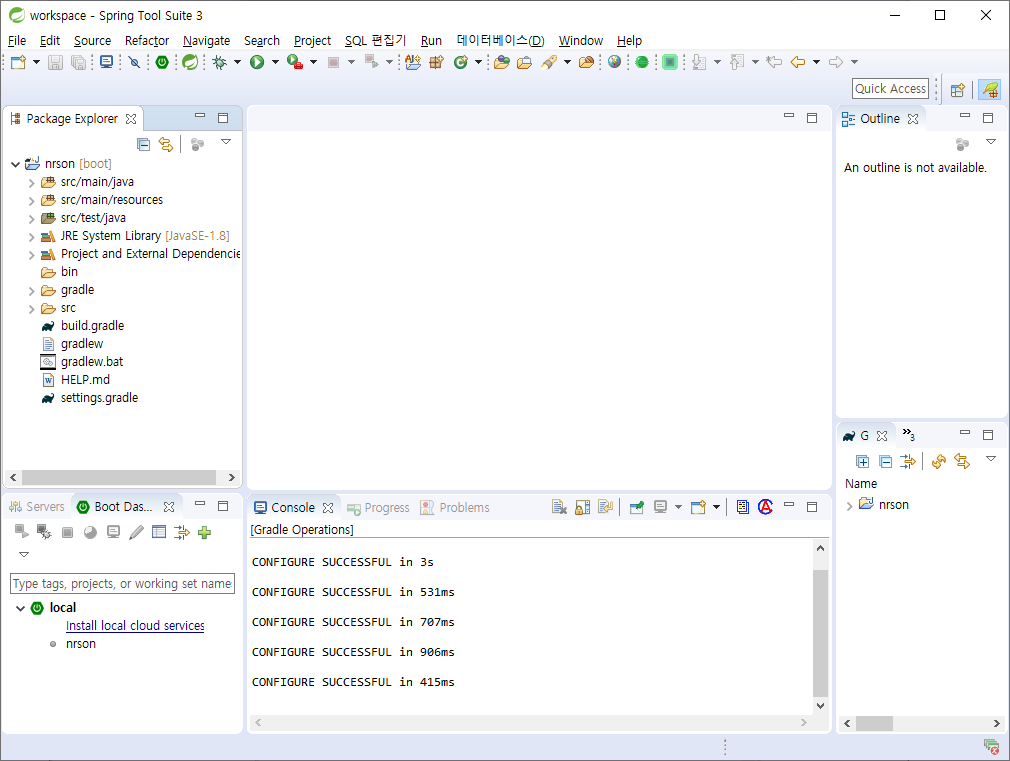Toggle Link with Selection in Gradle view

(x=962, y=461)
